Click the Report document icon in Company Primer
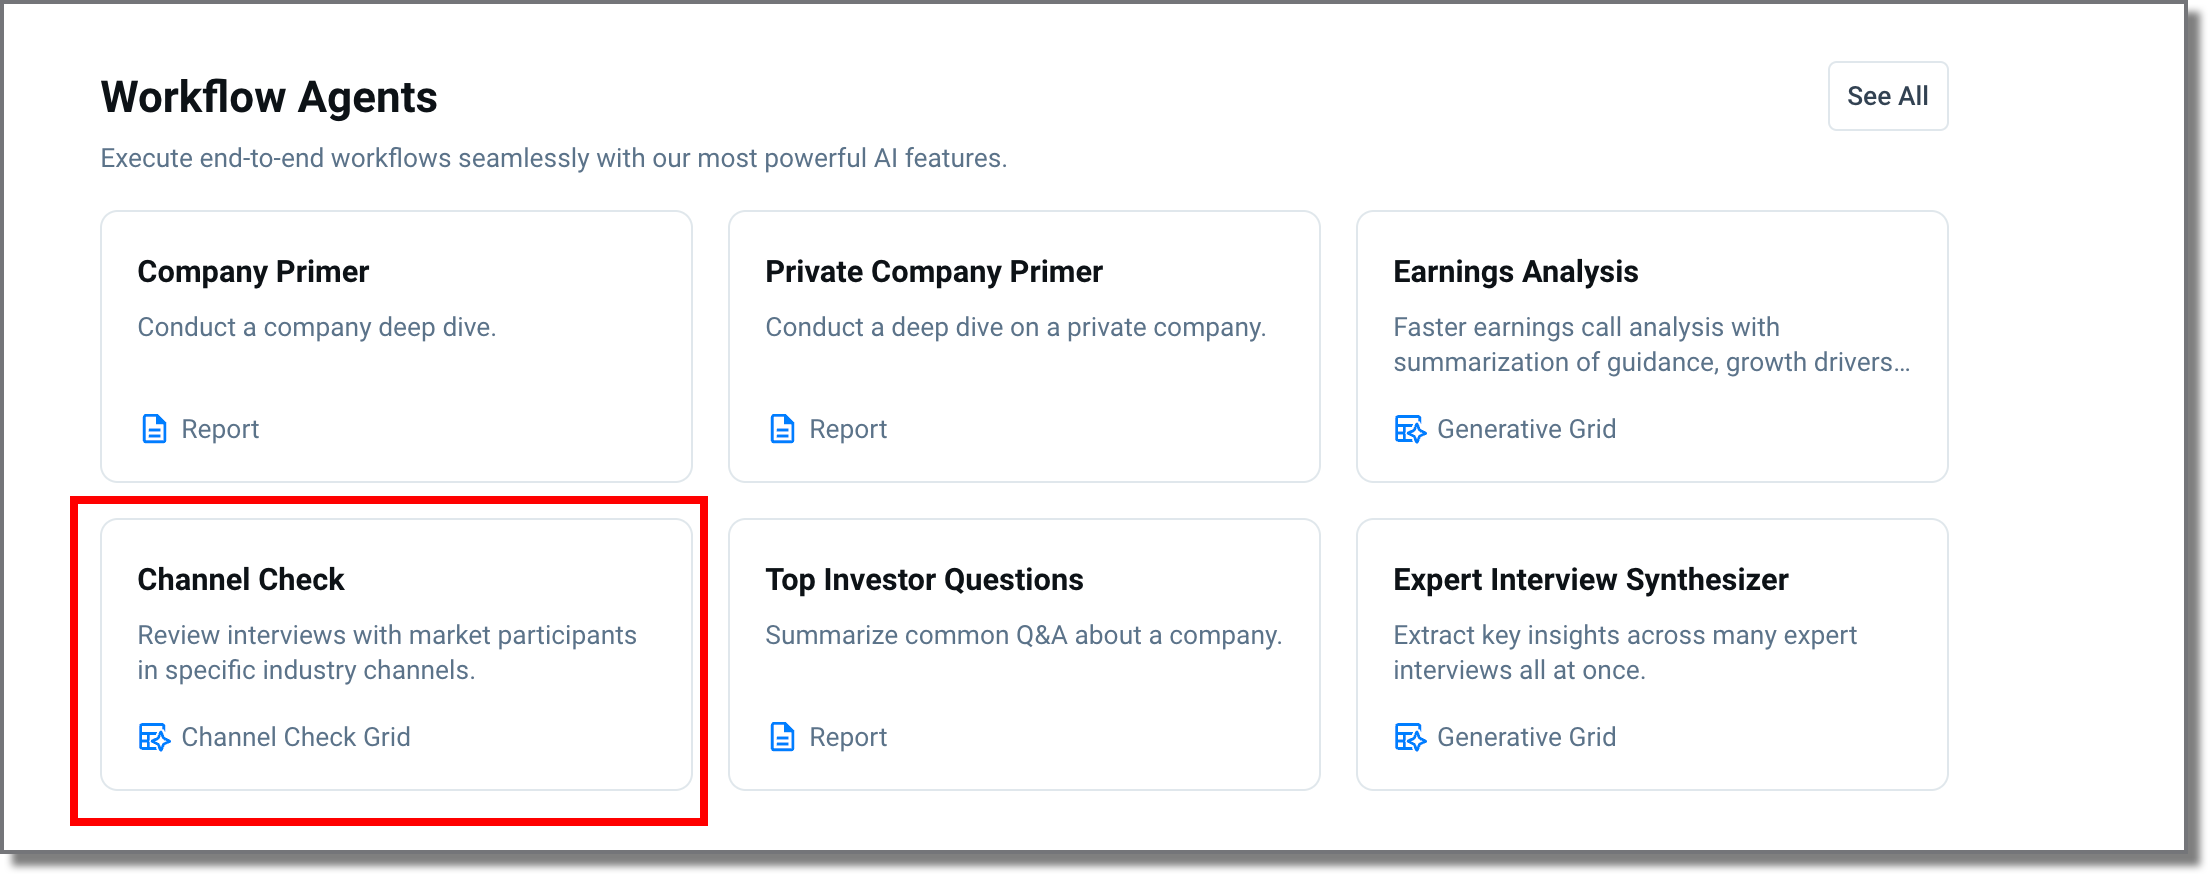The height and width of the screenshot is (874, 2208). point(154,429)
